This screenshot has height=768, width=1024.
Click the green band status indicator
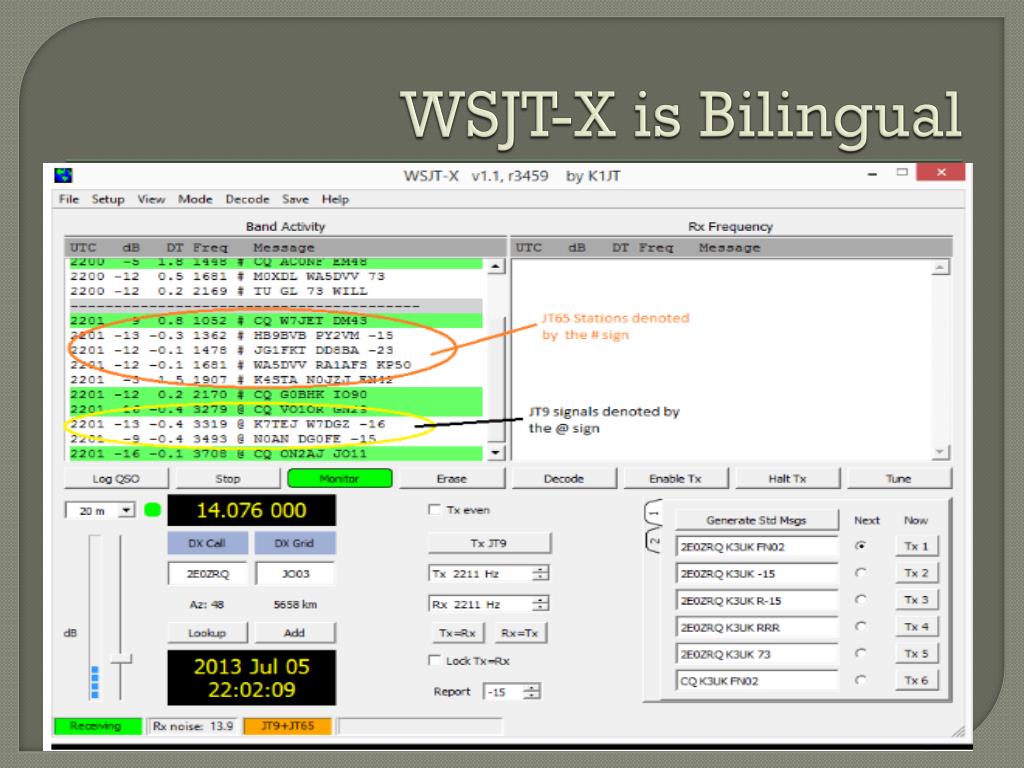pyautogui.click(x=152, y=510)
